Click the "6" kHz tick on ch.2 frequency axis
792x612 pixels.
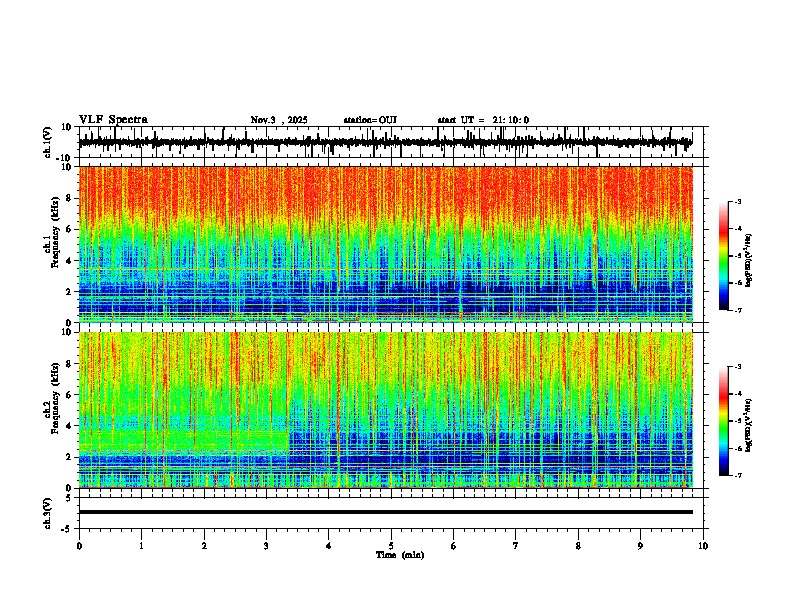point(69,395)
